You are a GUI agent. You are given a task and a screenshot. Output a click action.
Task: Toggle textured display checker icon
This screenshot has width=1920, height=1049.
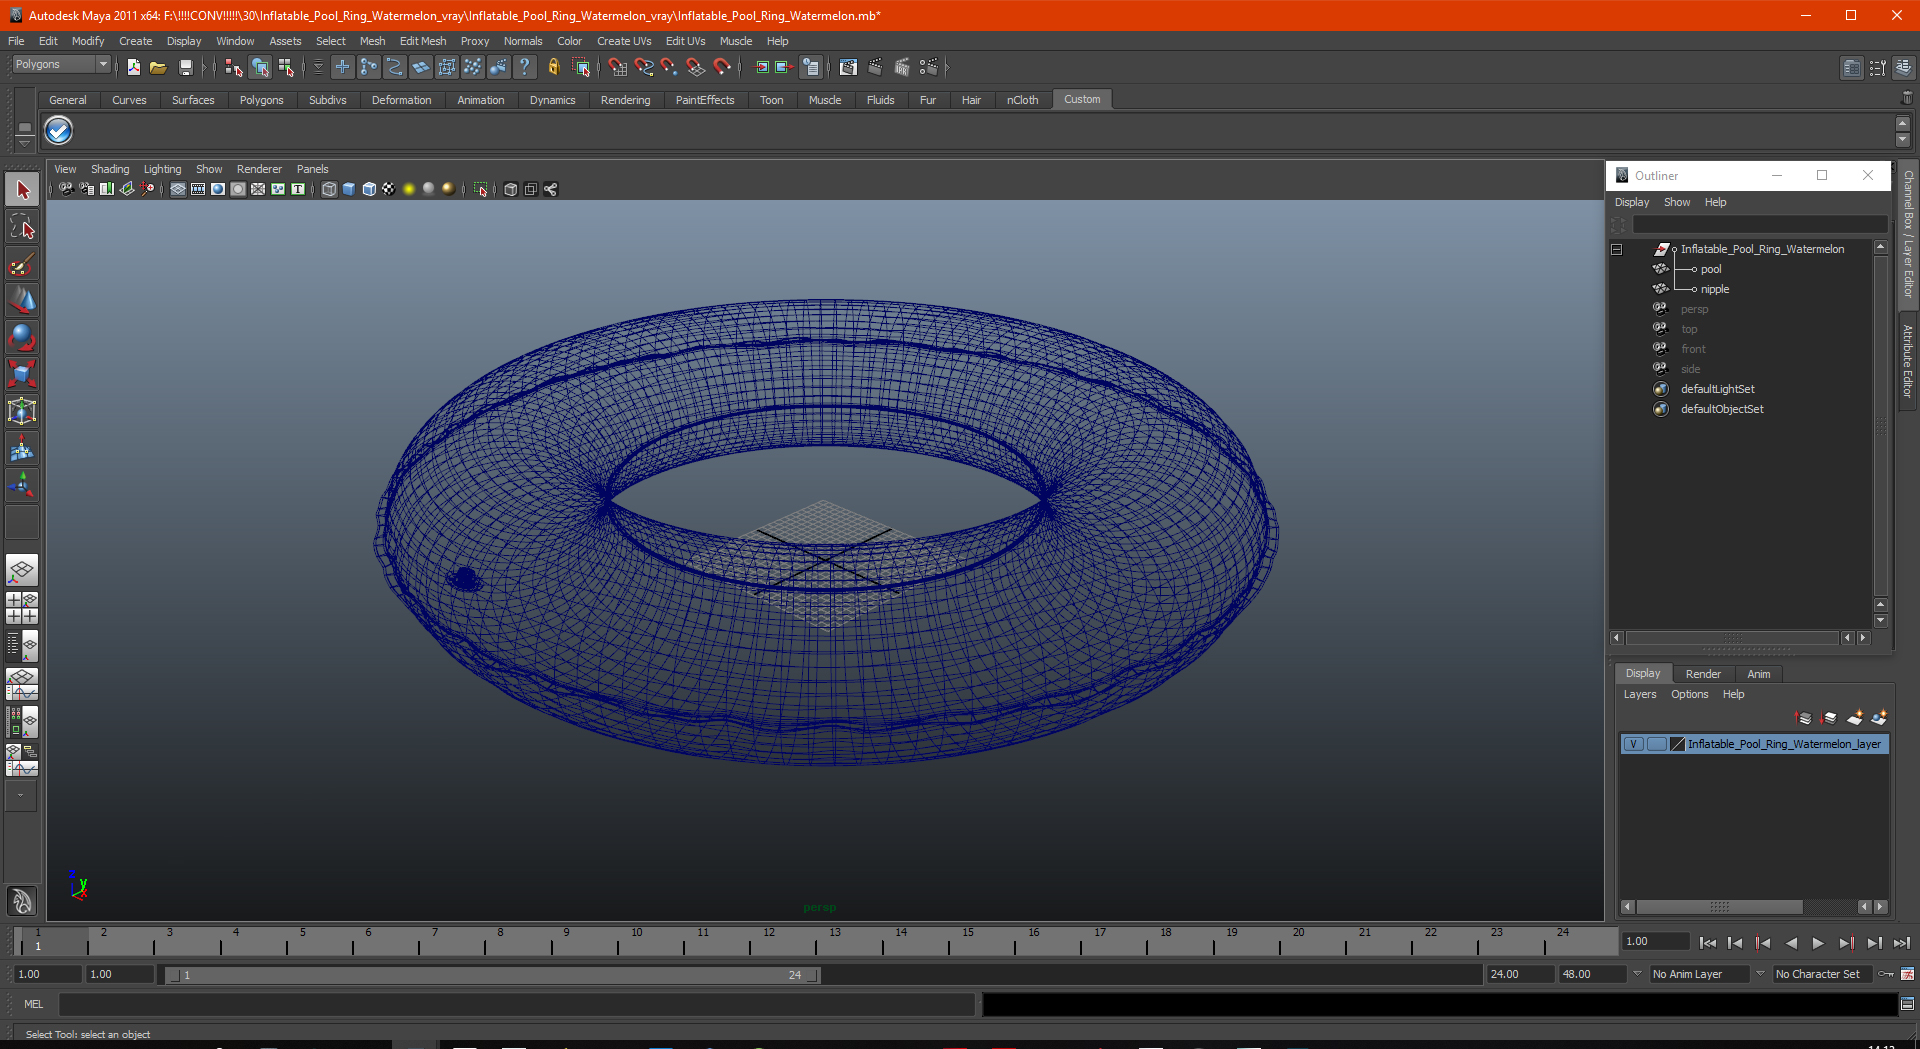389,189
